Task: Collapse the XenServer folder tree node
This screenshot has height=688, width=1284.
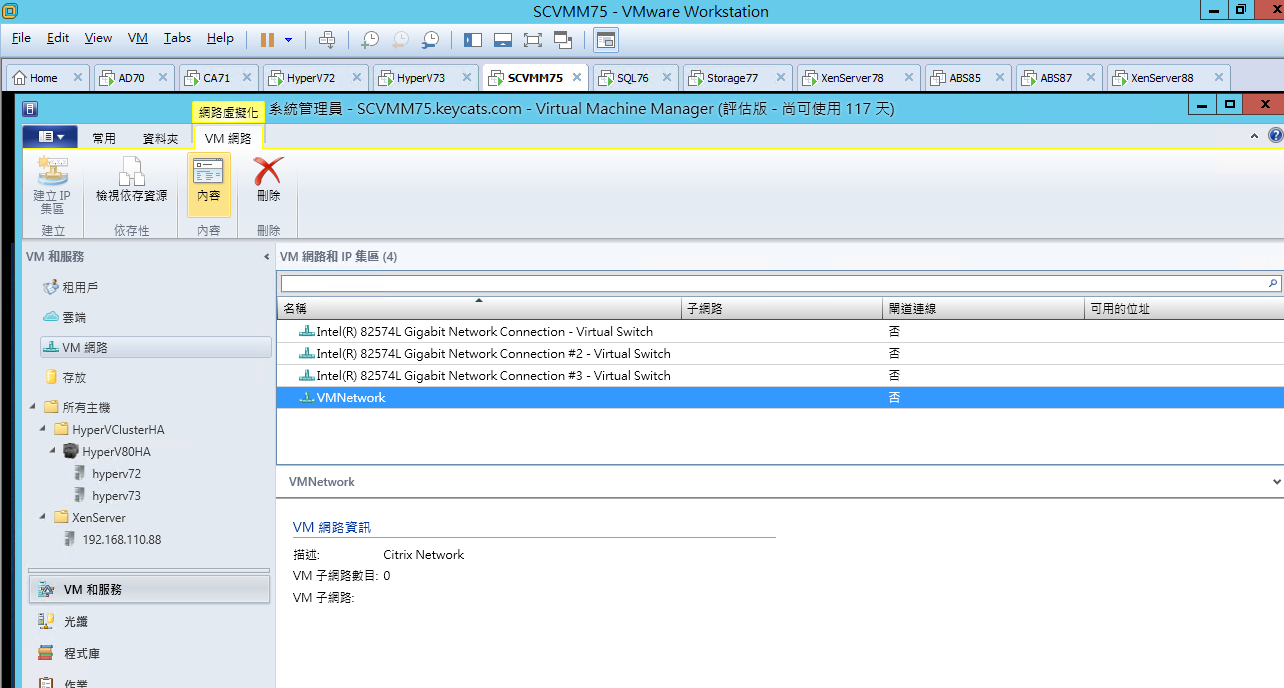Action: click(44, 517)
